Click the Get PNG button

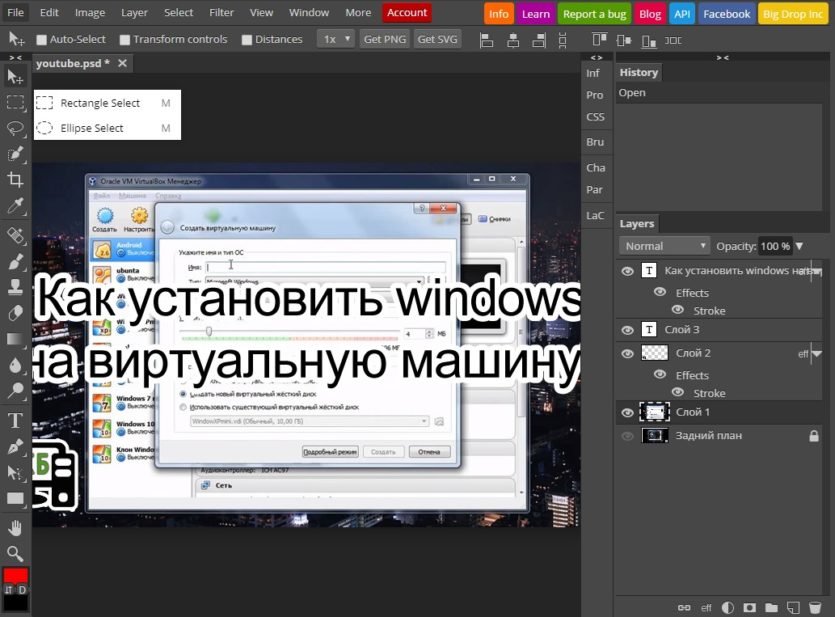pos(385,39)
